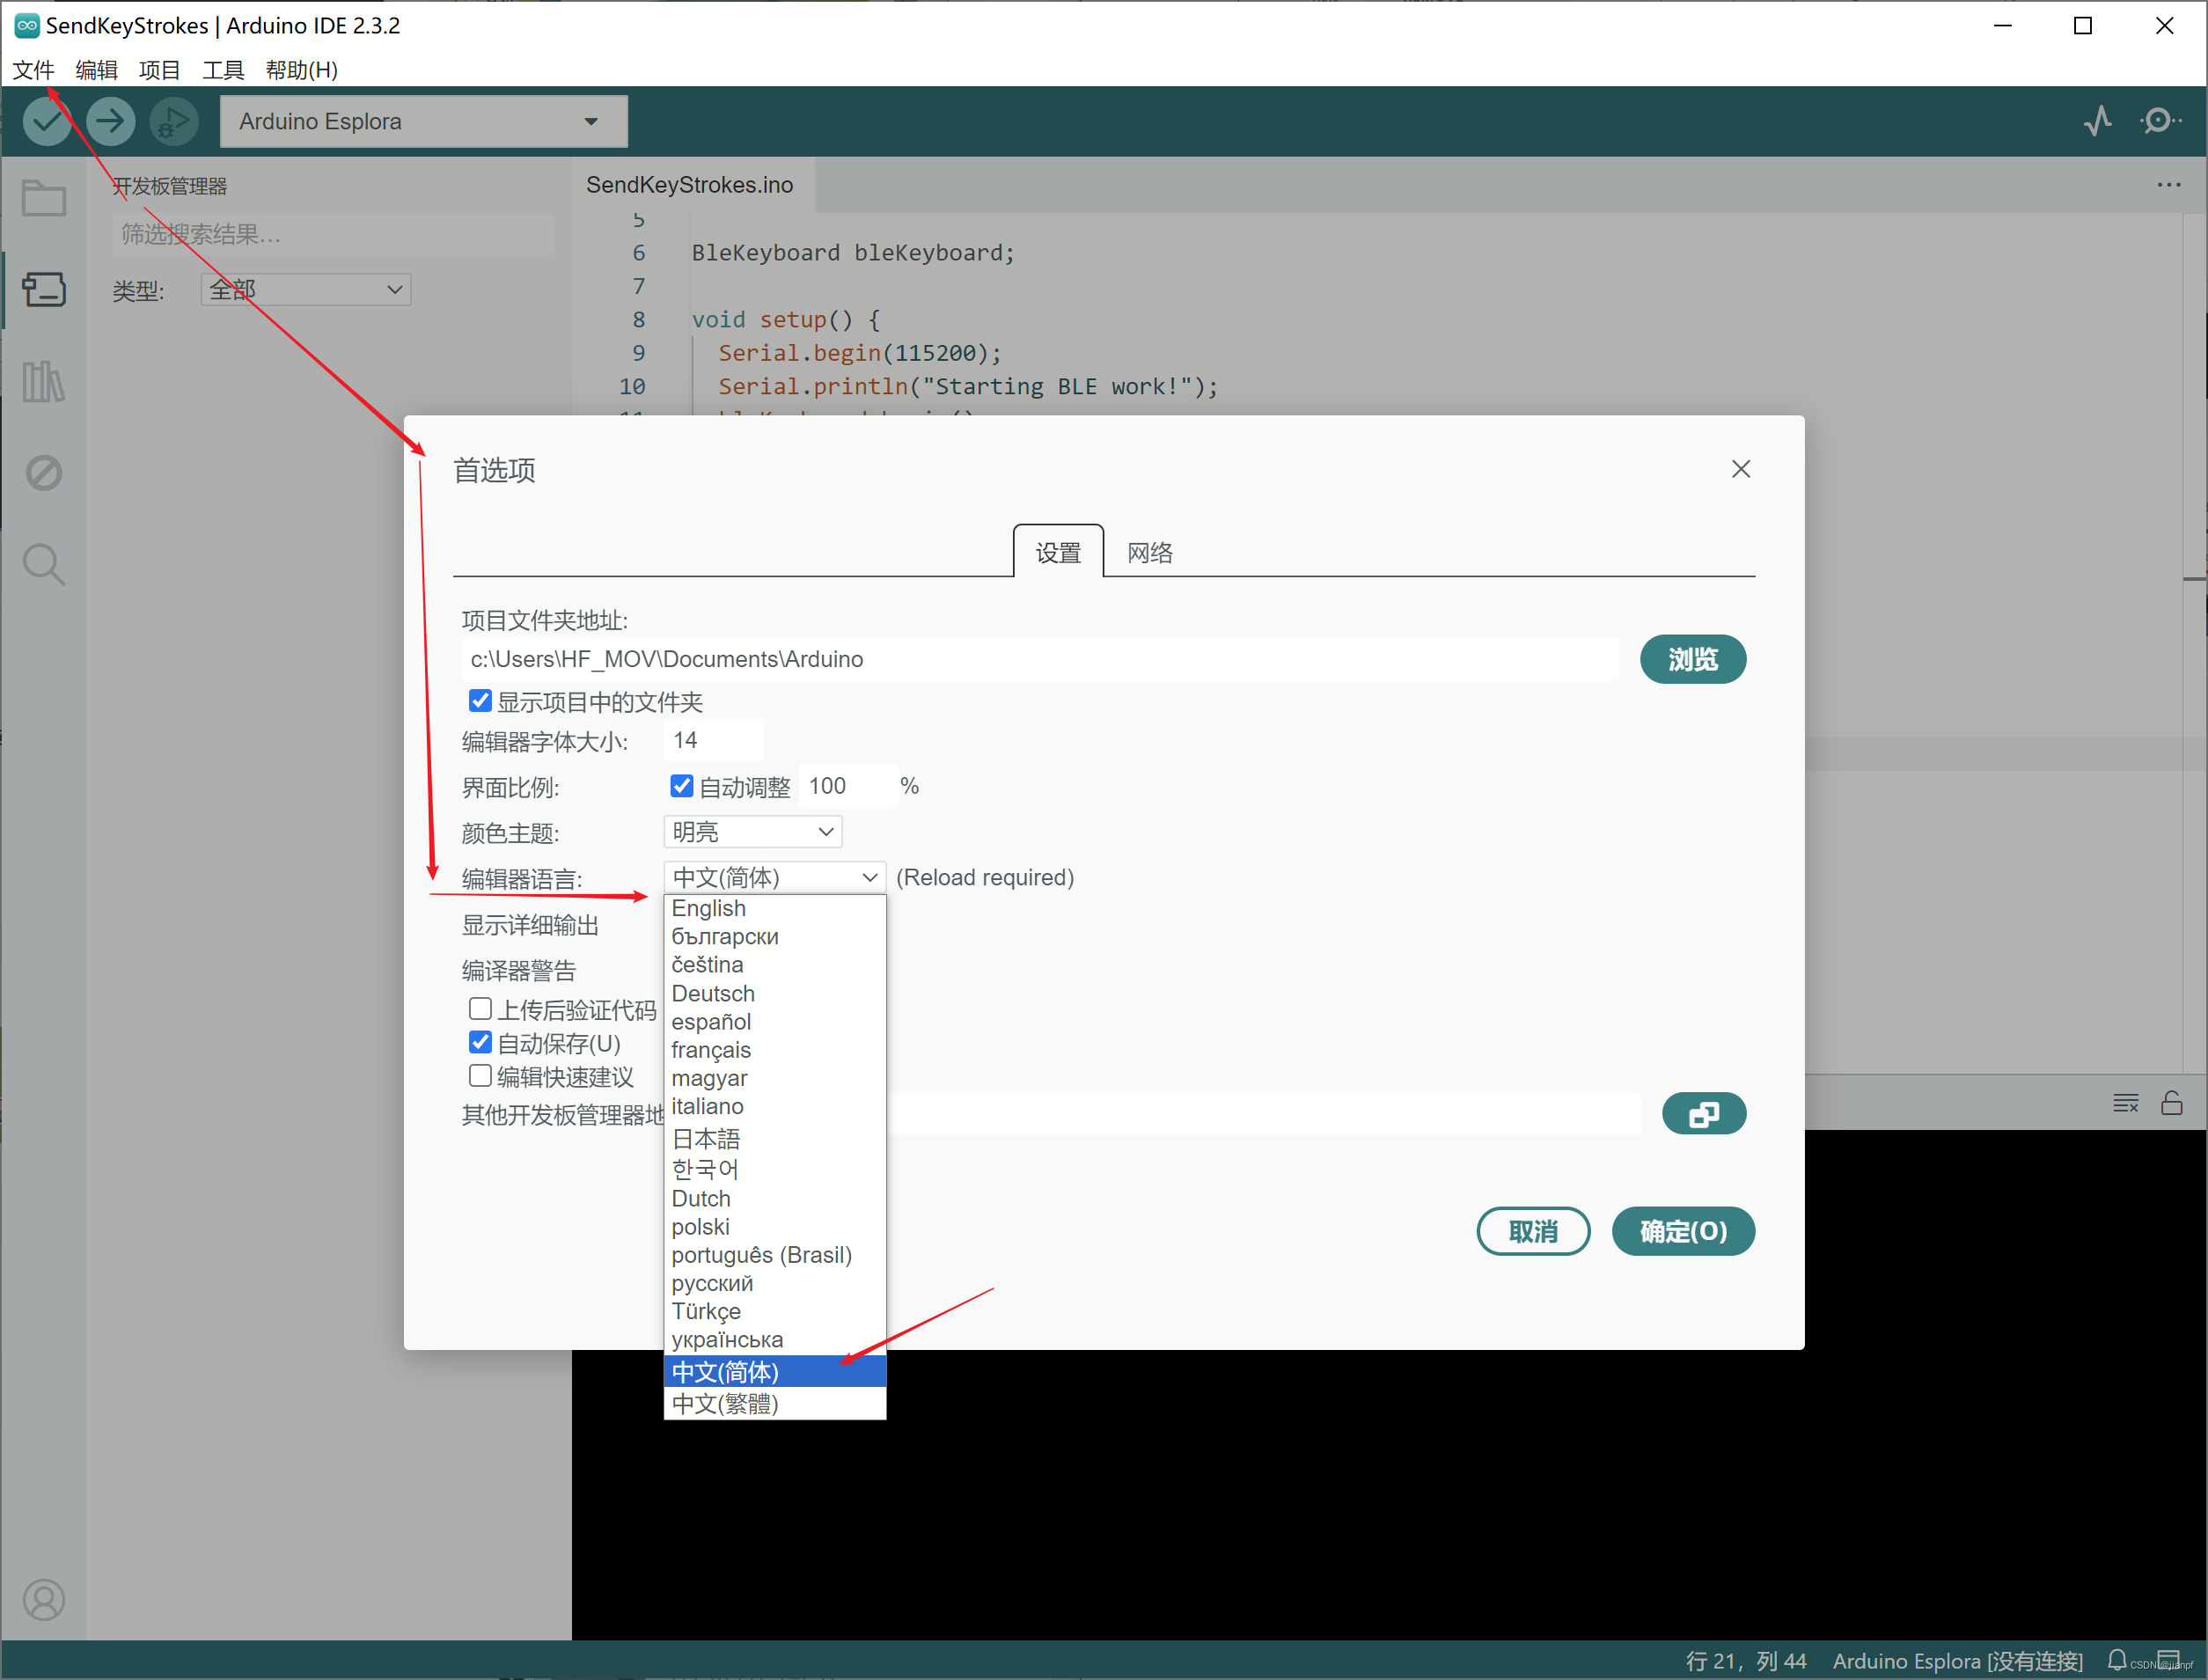
Task: Enable editor quick suggestions checkbox
Action: pyautogui.click(x=480, y=1076)
